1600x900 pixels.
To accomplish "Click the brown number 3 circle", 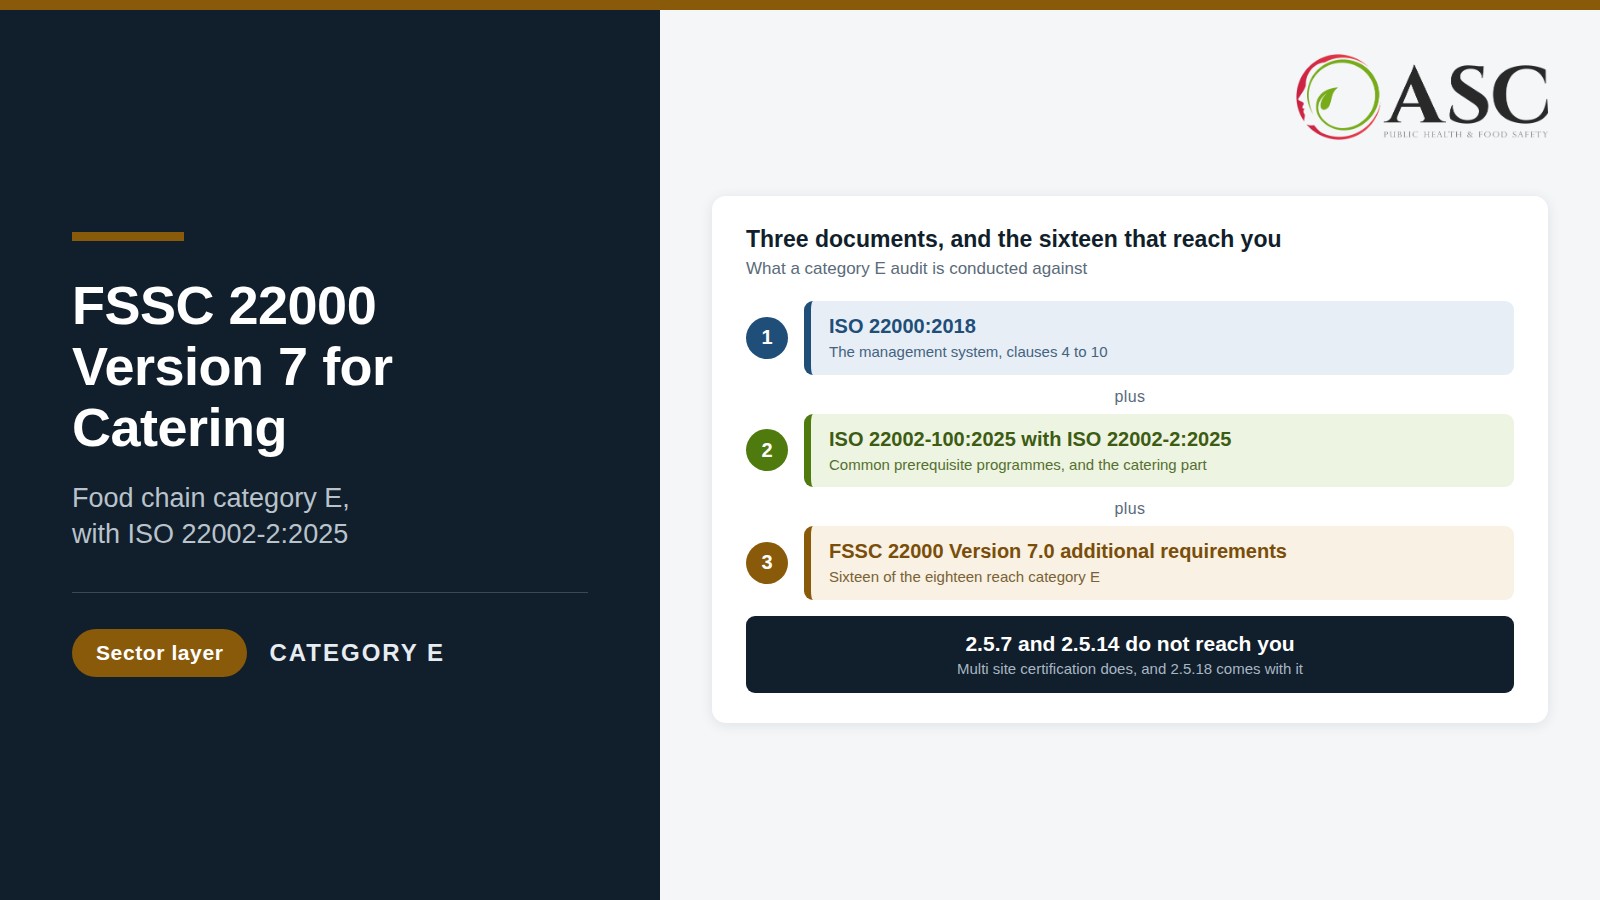I will 767,562.
